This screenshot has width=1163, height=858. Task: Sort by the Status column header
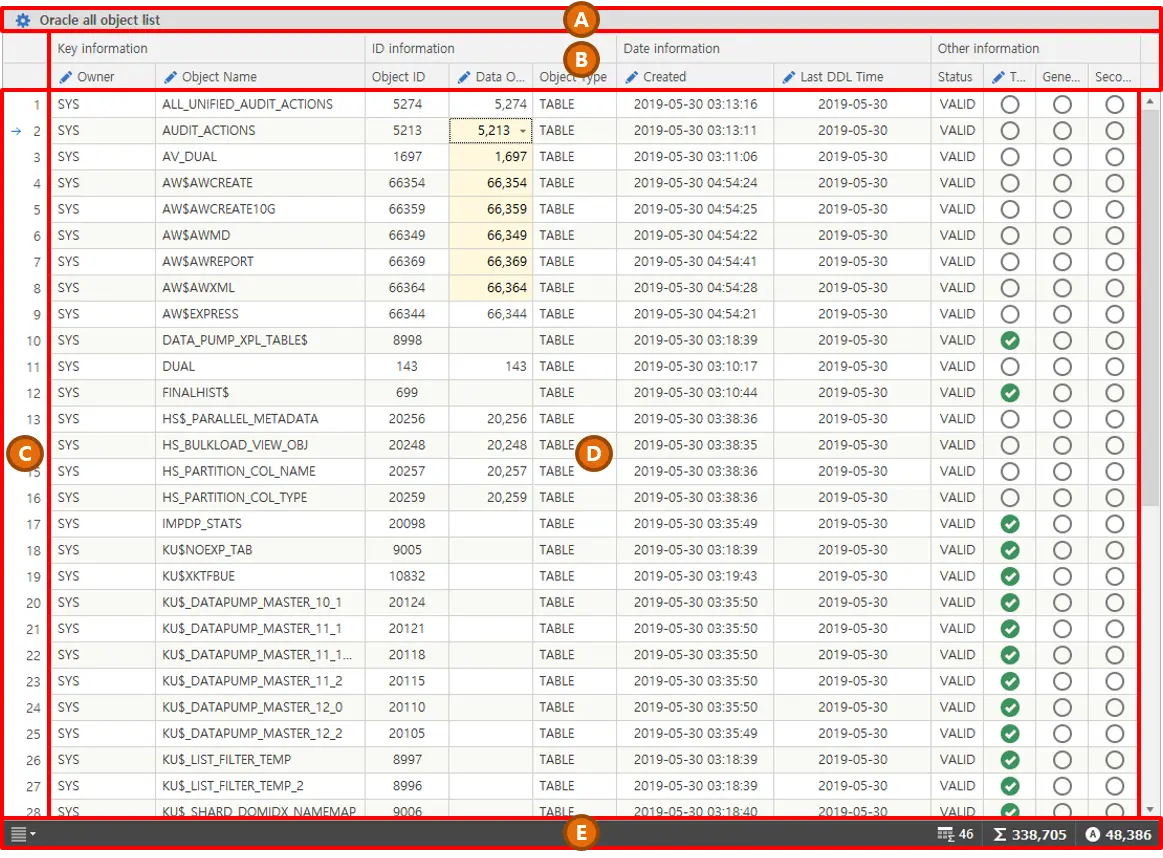click(956, 76)
